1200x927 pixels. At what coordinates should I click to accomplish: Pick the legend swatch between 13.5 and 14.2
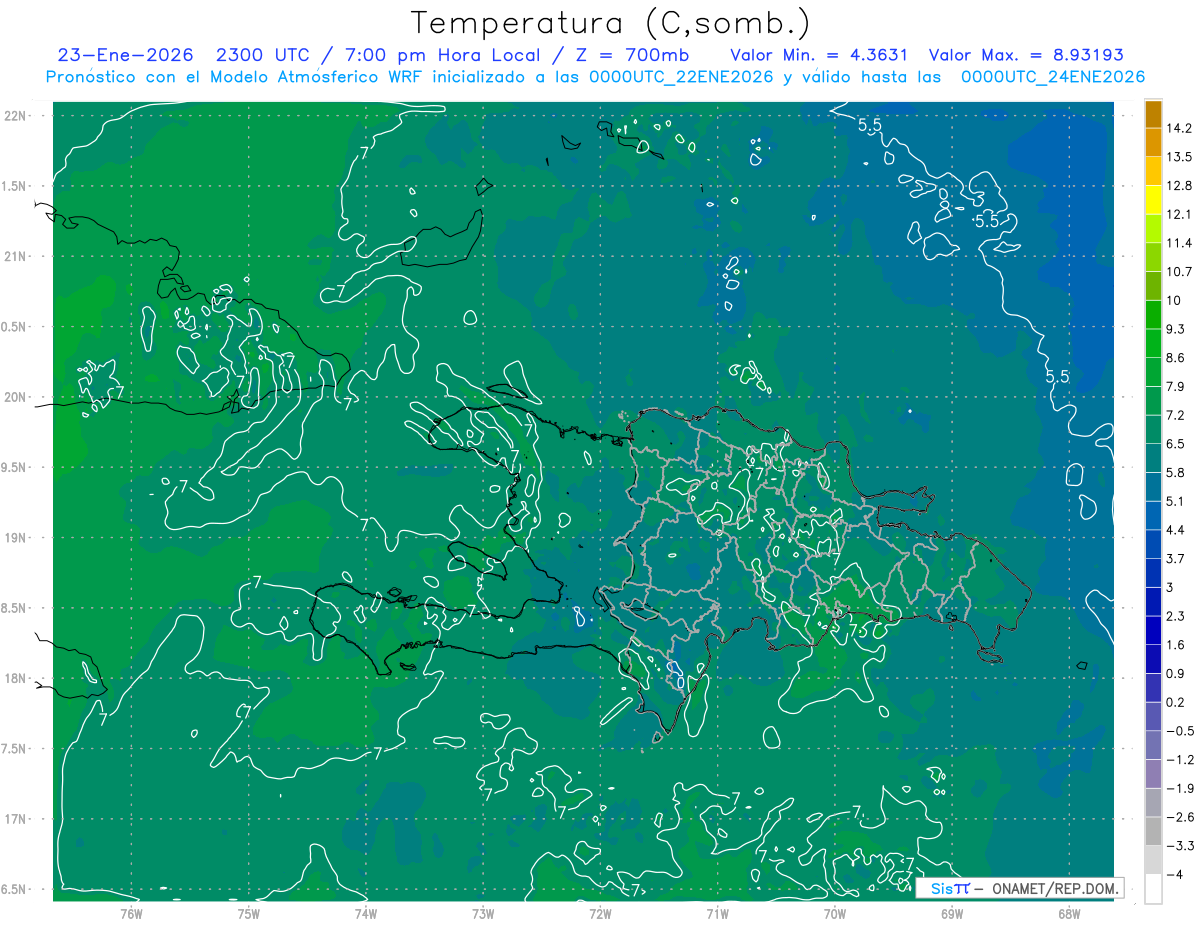click(x=1153, y=143)
